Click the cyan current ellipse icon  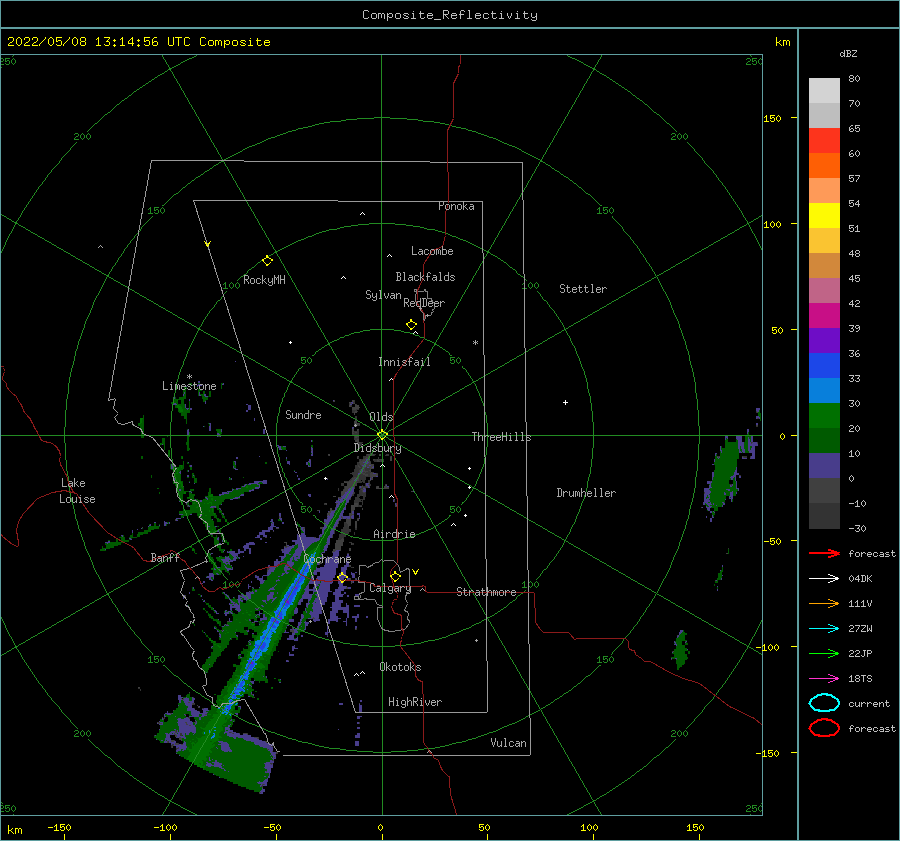[x=824, y=703]
